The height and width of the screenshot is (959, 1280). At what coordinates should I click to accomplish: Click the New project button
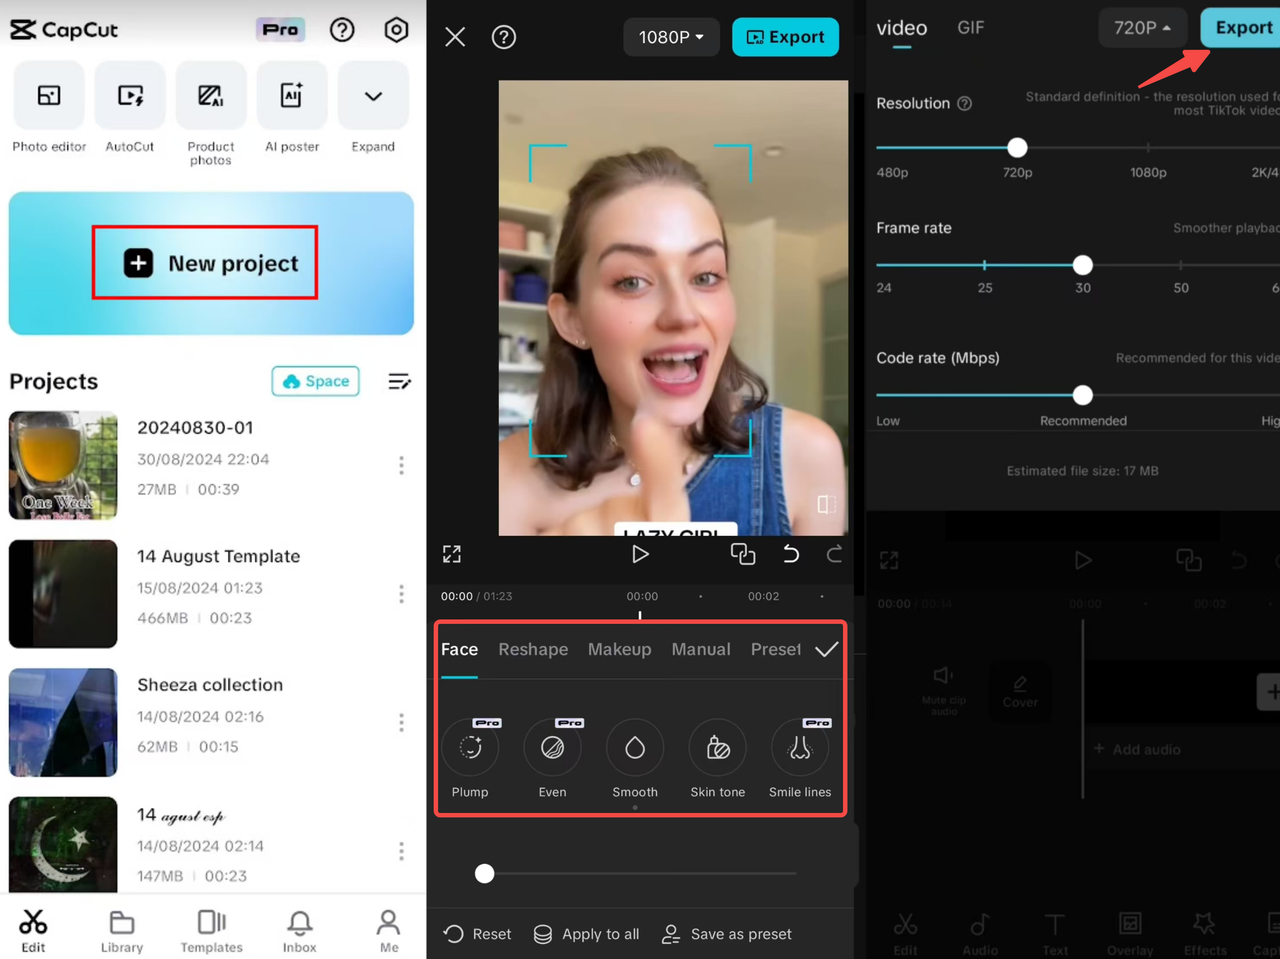tap(205, 262)
